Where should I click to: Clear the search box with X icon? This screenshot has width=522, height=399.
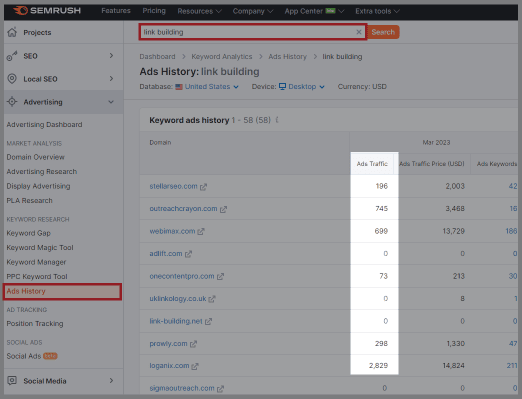[359, 32]
